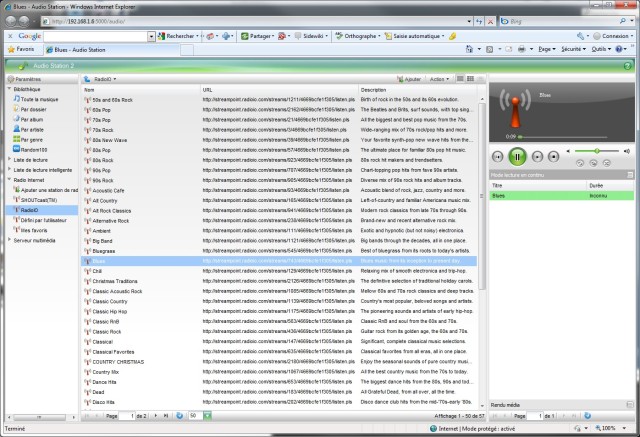Pause playback with the green pause button
The image size is (640, 437).
tap(517, 157)
